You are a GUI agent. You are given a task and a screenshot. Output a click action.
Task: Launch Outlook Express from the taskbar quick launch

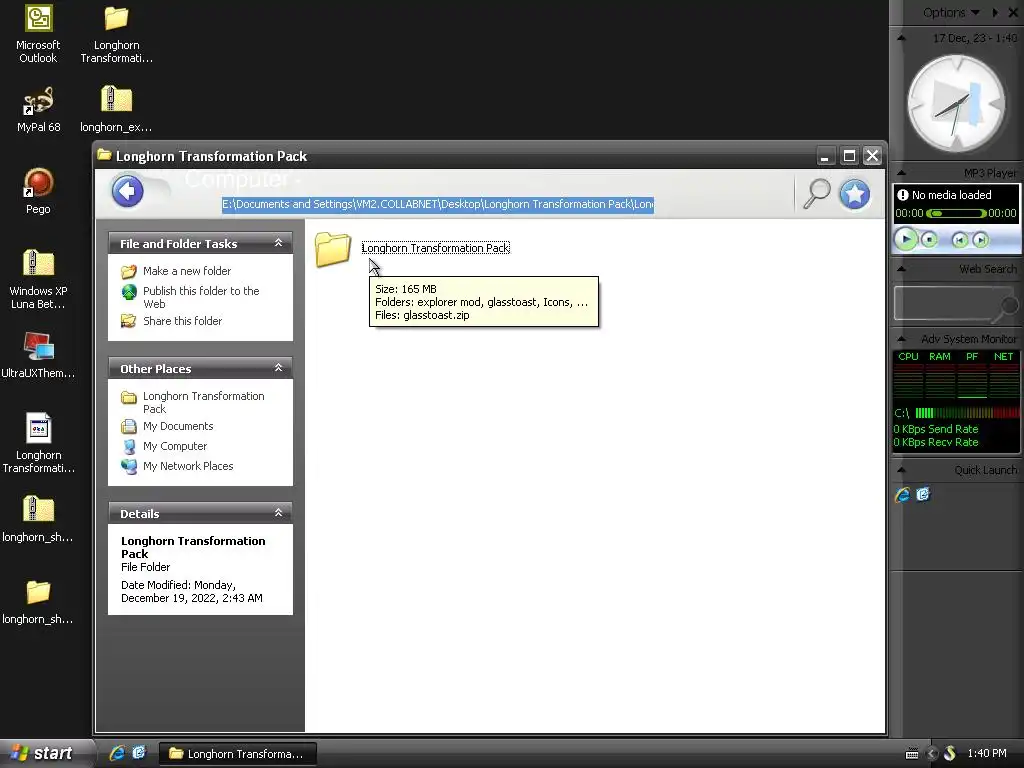pyautogui.click(x=138, y=753)
